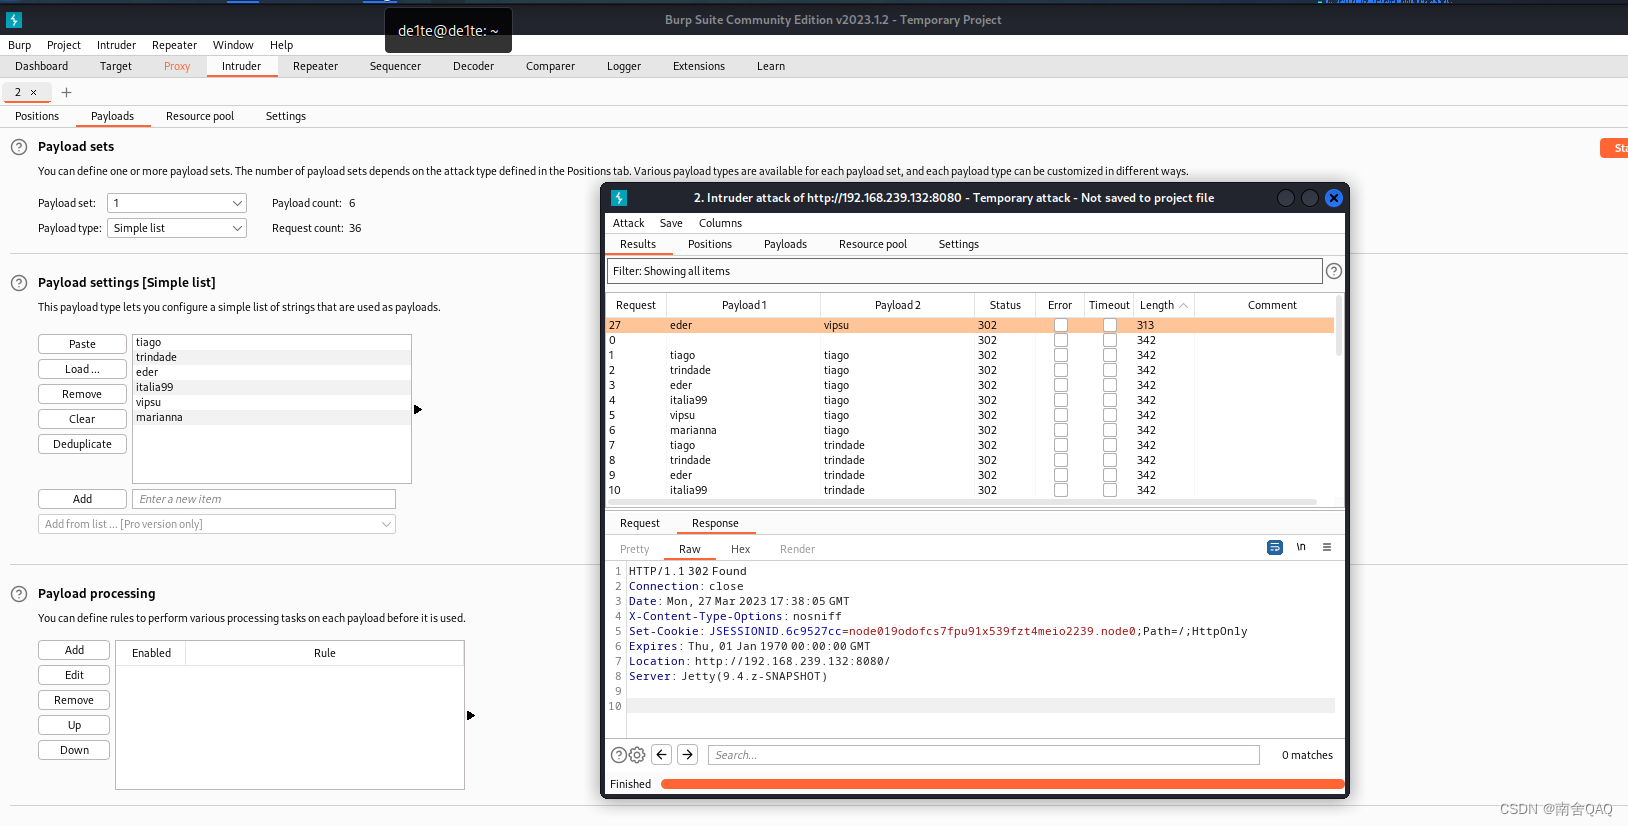
Task: Select payload item italia99 in list
Action: [272, 387]
